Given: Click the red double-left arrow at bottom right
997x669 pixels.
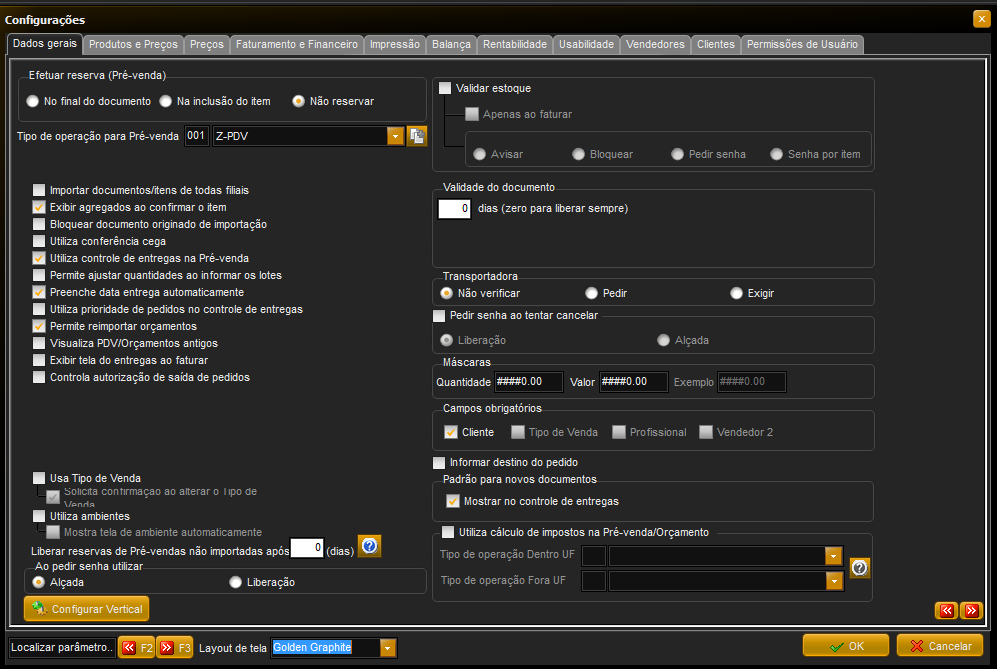Looking at the screenshot, I should (x=946, y=610).
